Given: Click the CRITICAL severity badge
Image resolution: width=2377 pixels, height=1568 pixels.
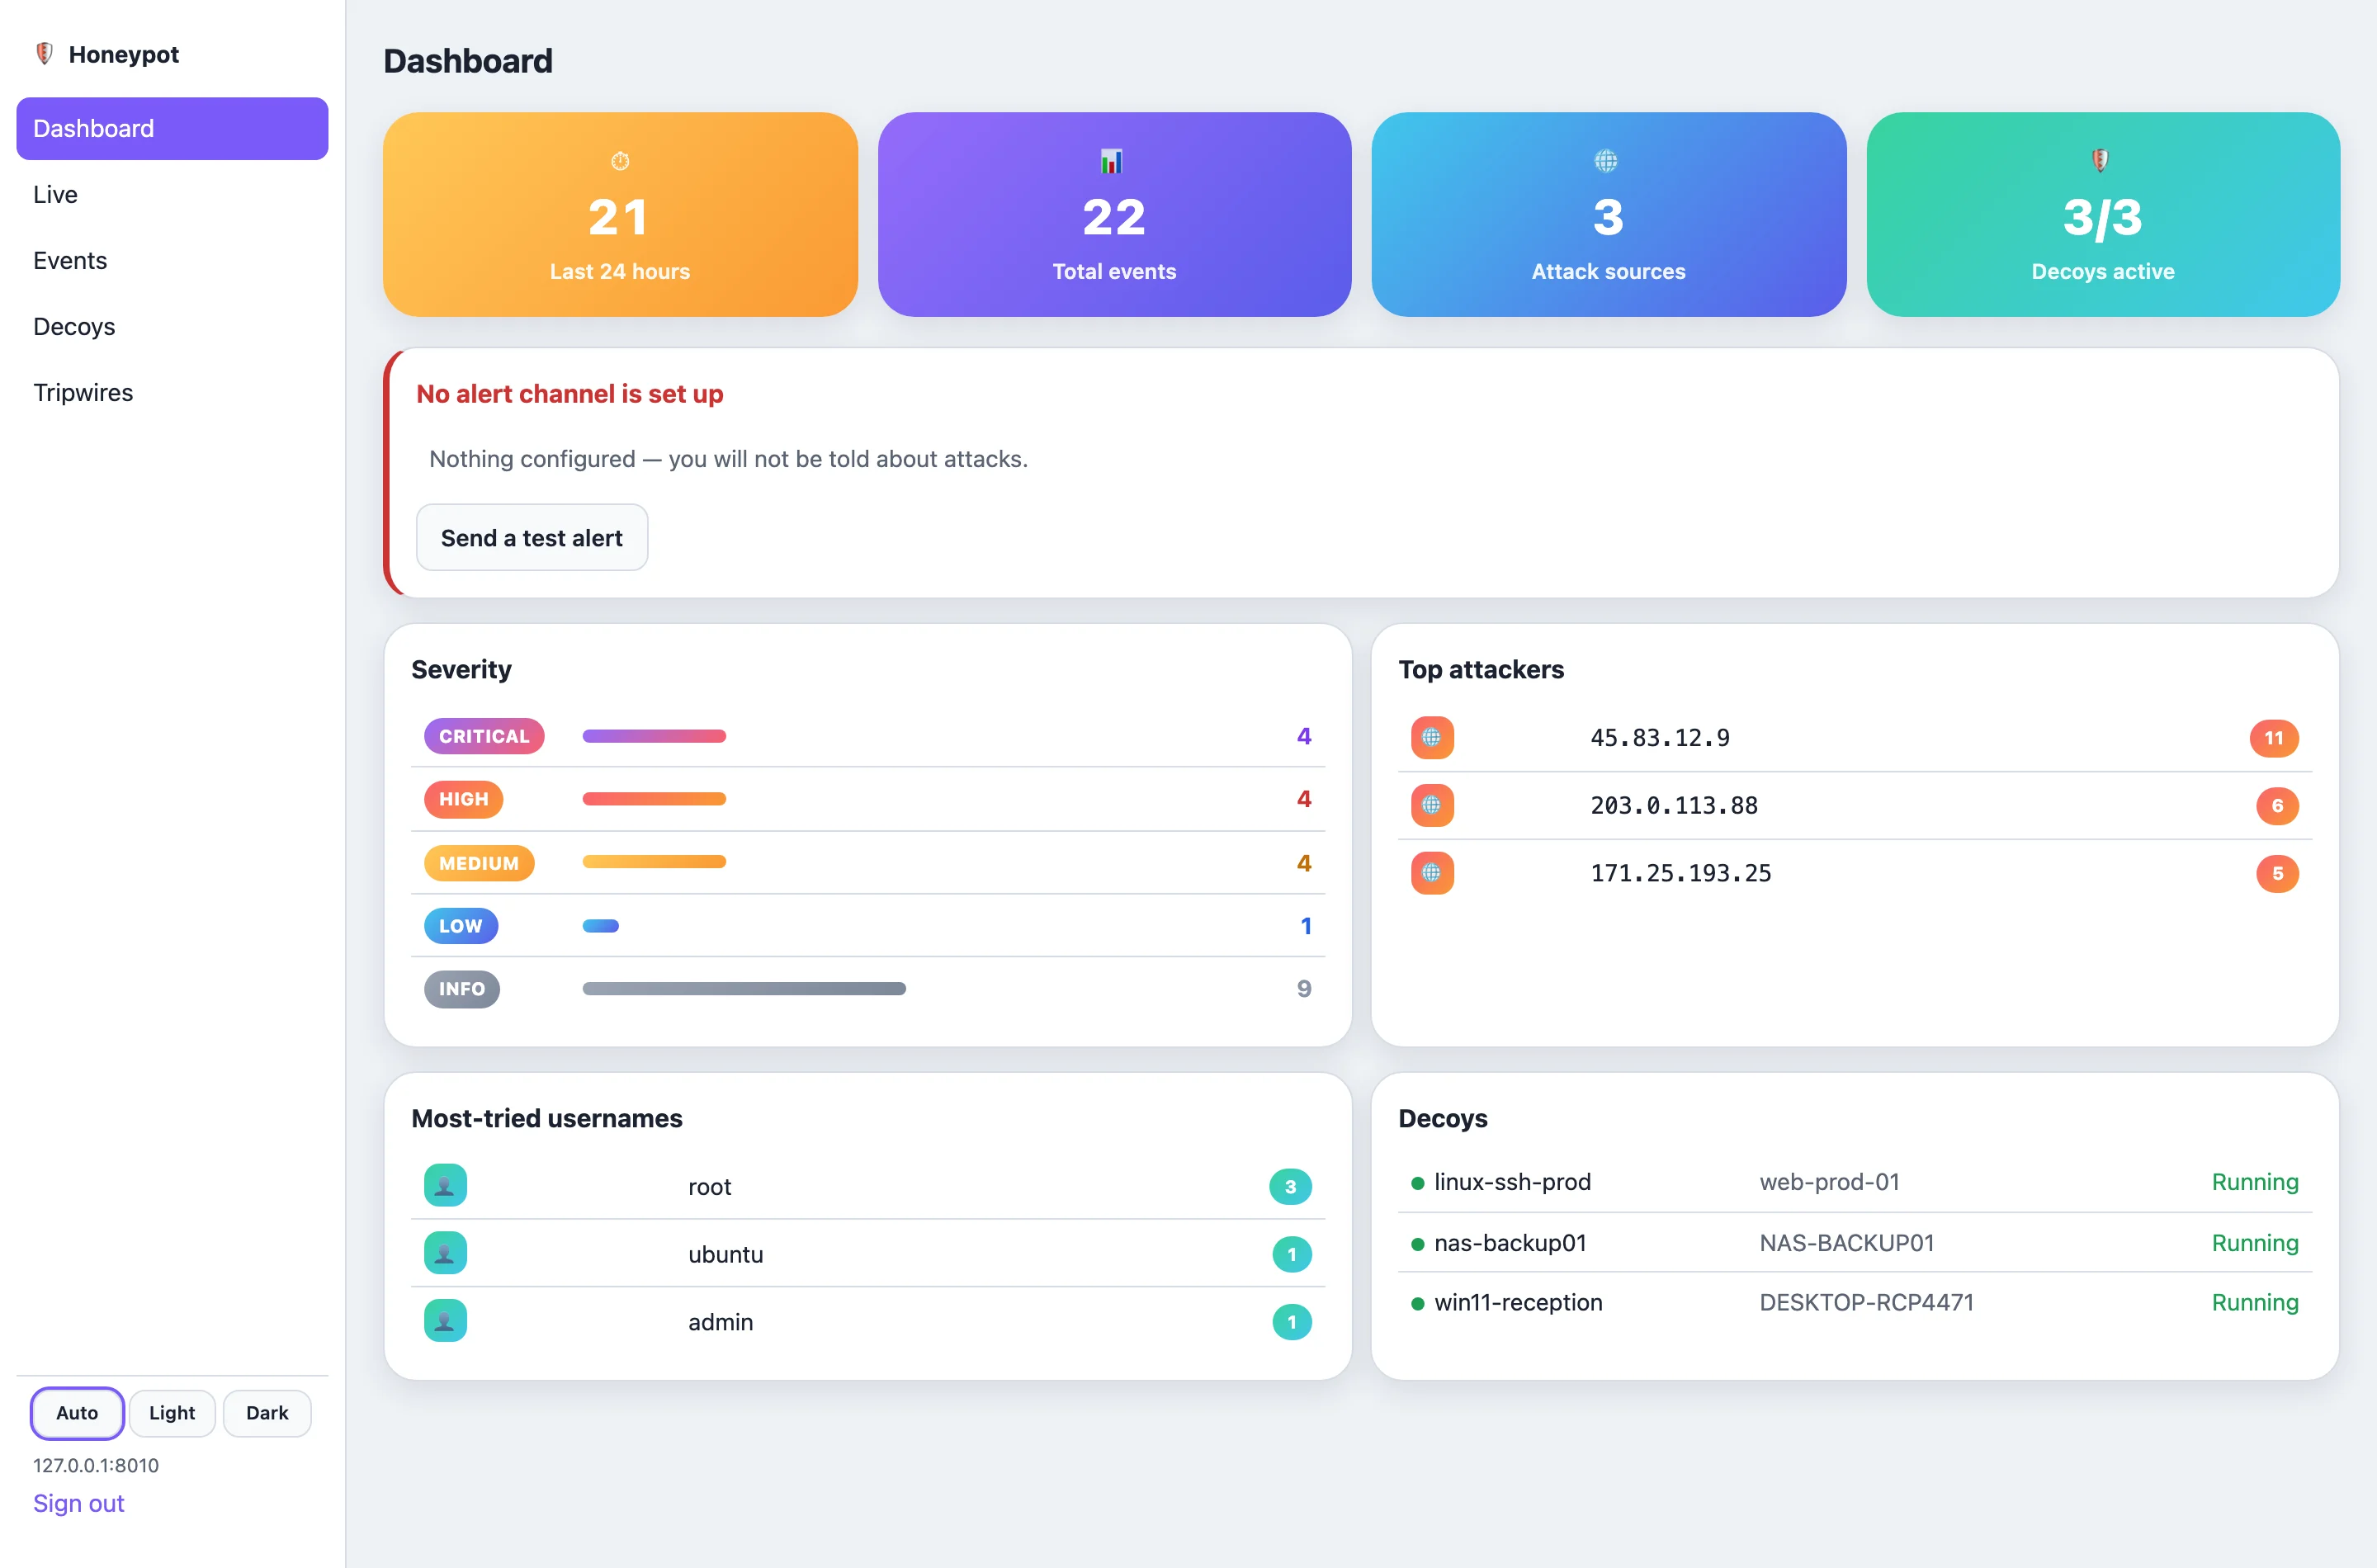Looking at the screenshot, I should click(484, 736).
